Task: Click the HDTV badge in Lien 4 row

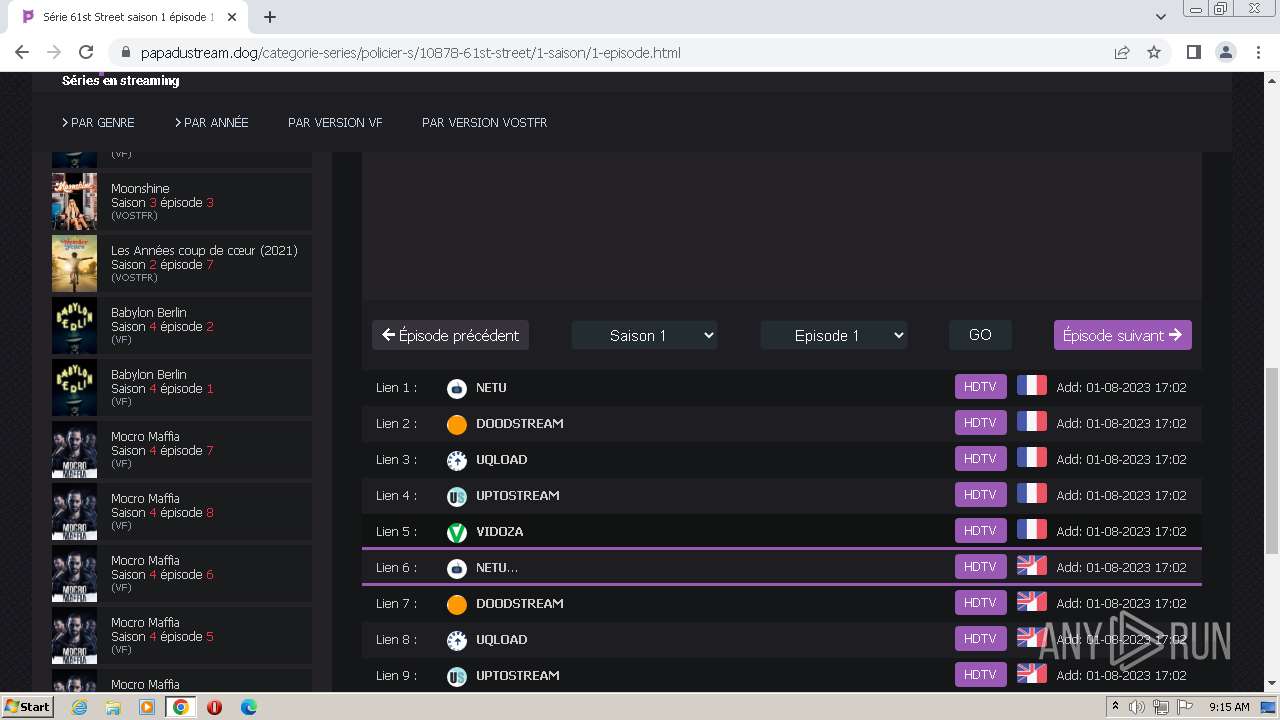Action: click(980, 495)
